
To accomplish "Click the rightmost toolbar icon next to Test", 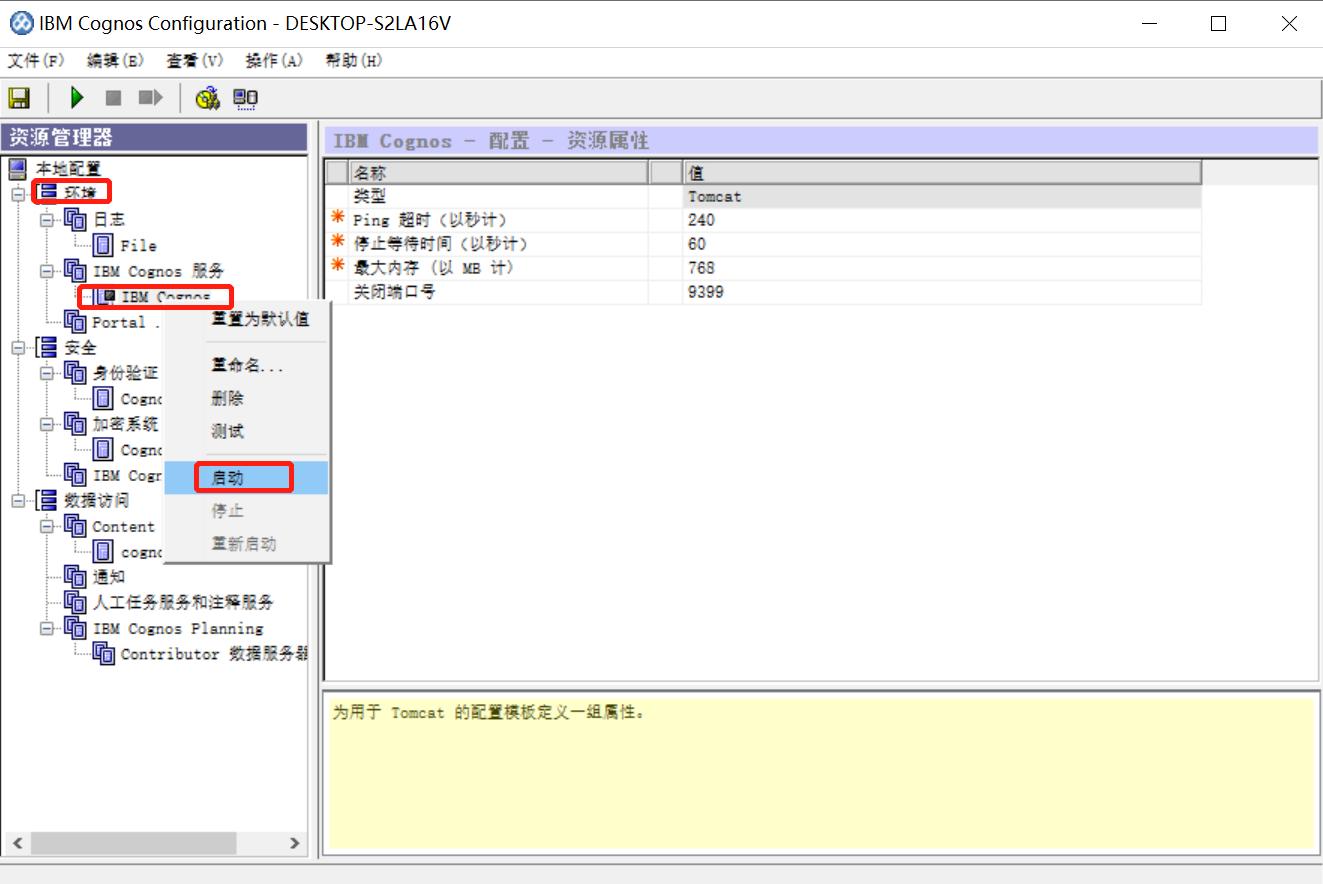I will [245, 98].
